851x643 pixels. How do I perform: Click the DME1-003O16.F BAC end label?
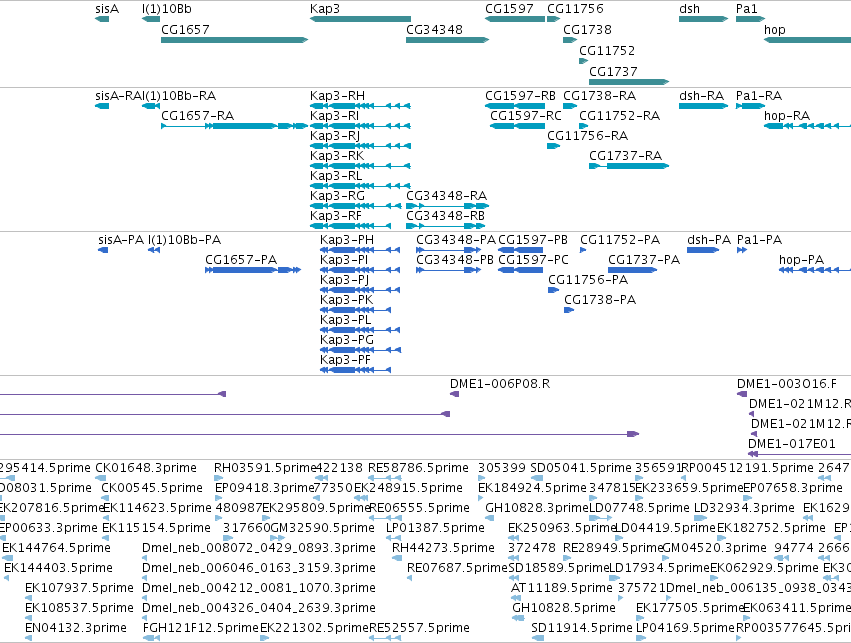coord(787,384)
